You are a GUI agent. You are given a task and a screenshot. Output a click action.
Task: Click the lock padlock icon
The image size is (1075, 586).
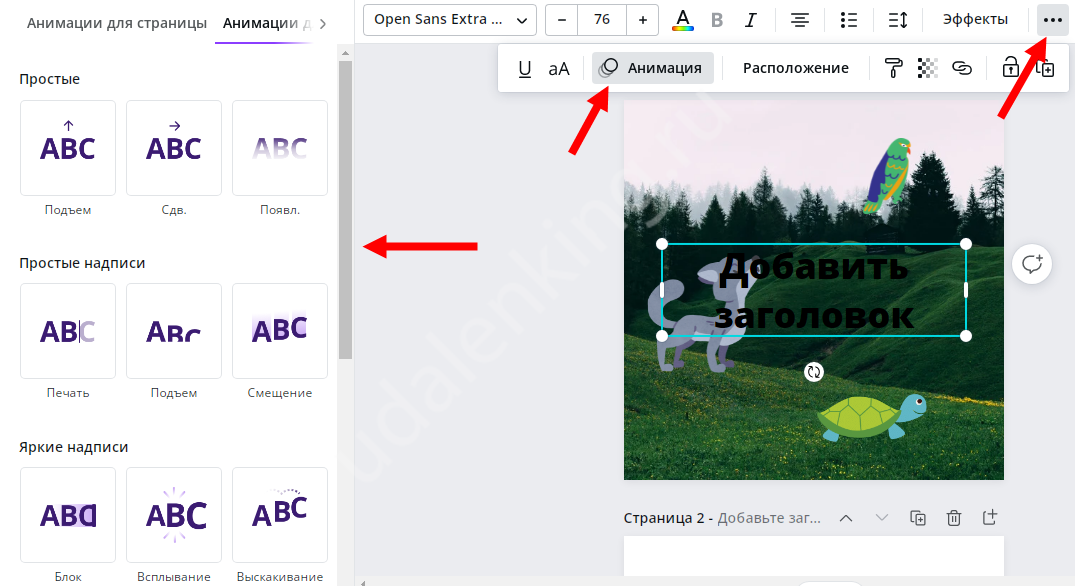pos(1010,68)
